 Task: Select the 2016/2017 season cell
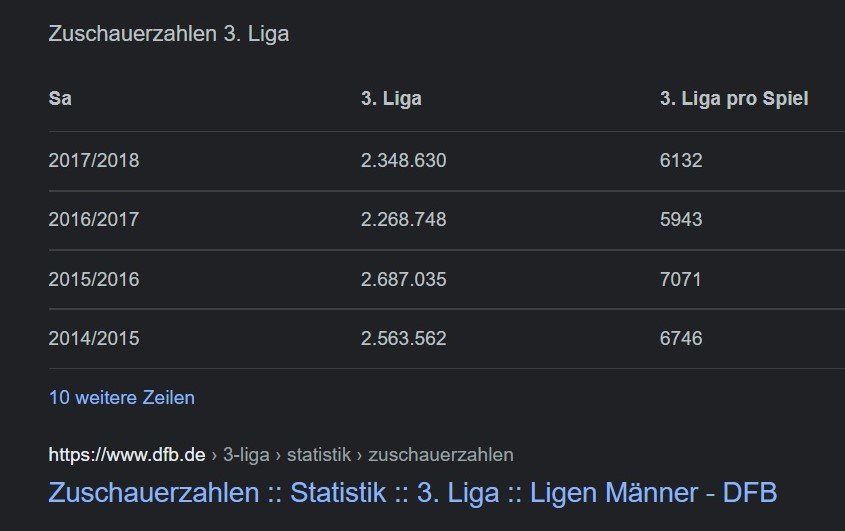94,219
